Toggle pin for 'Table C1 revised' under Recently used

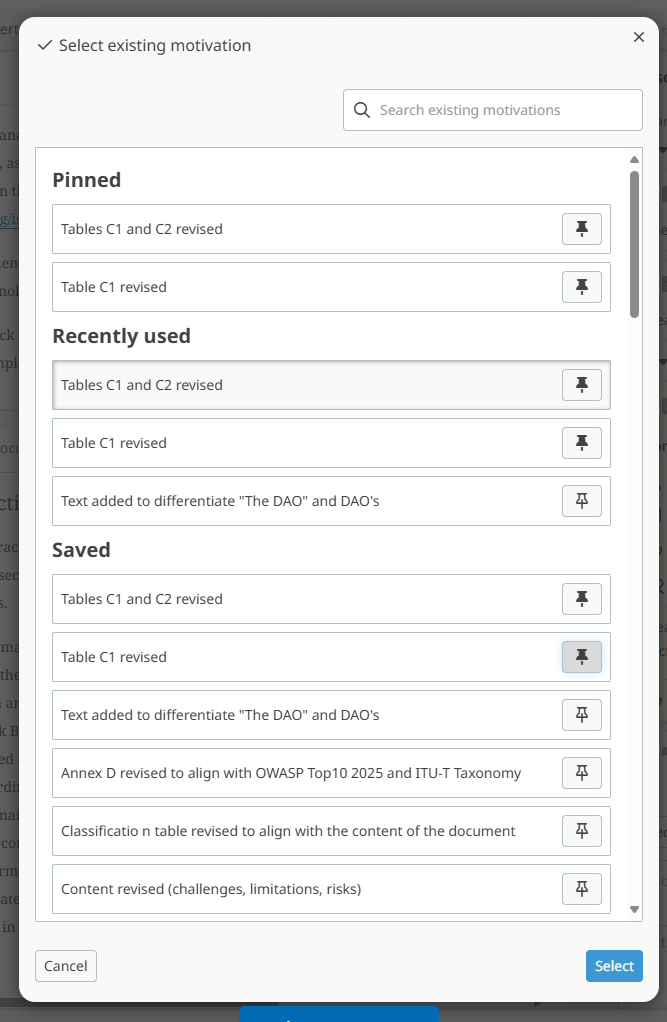point(581,443)
